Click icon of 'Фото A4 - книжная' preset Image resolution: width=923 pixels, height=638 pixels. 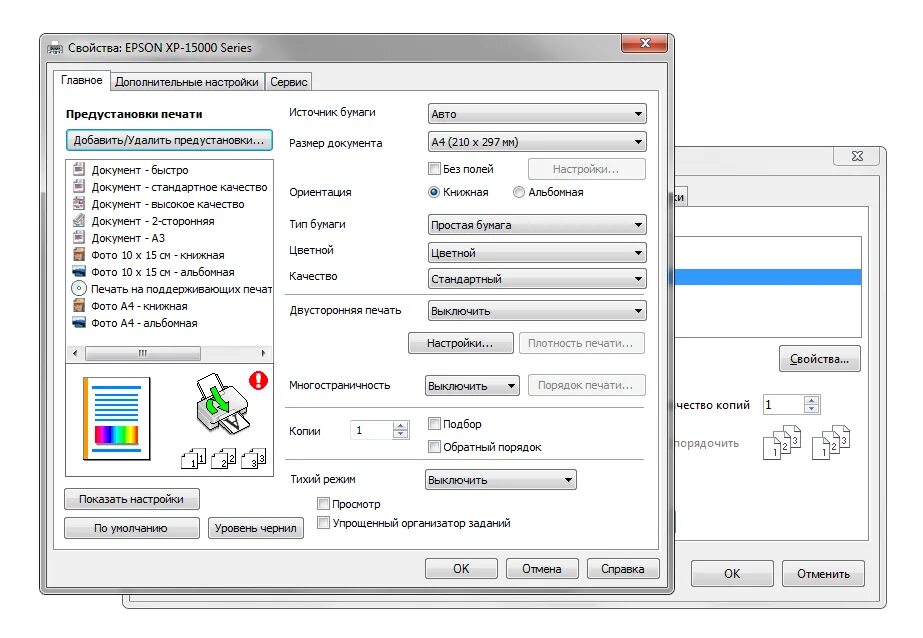78,306
